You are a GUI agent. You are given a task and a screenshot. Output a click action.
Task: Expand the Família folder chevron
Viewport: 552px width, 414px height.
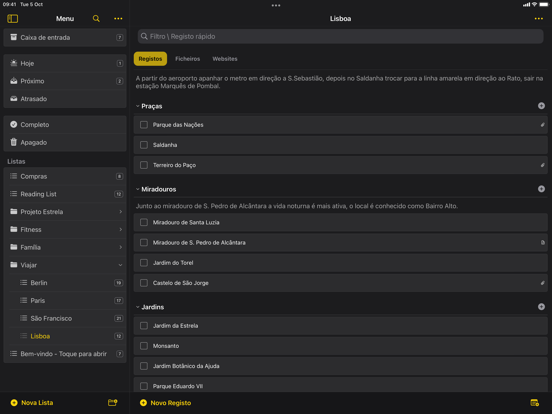(x=120, y=247)
